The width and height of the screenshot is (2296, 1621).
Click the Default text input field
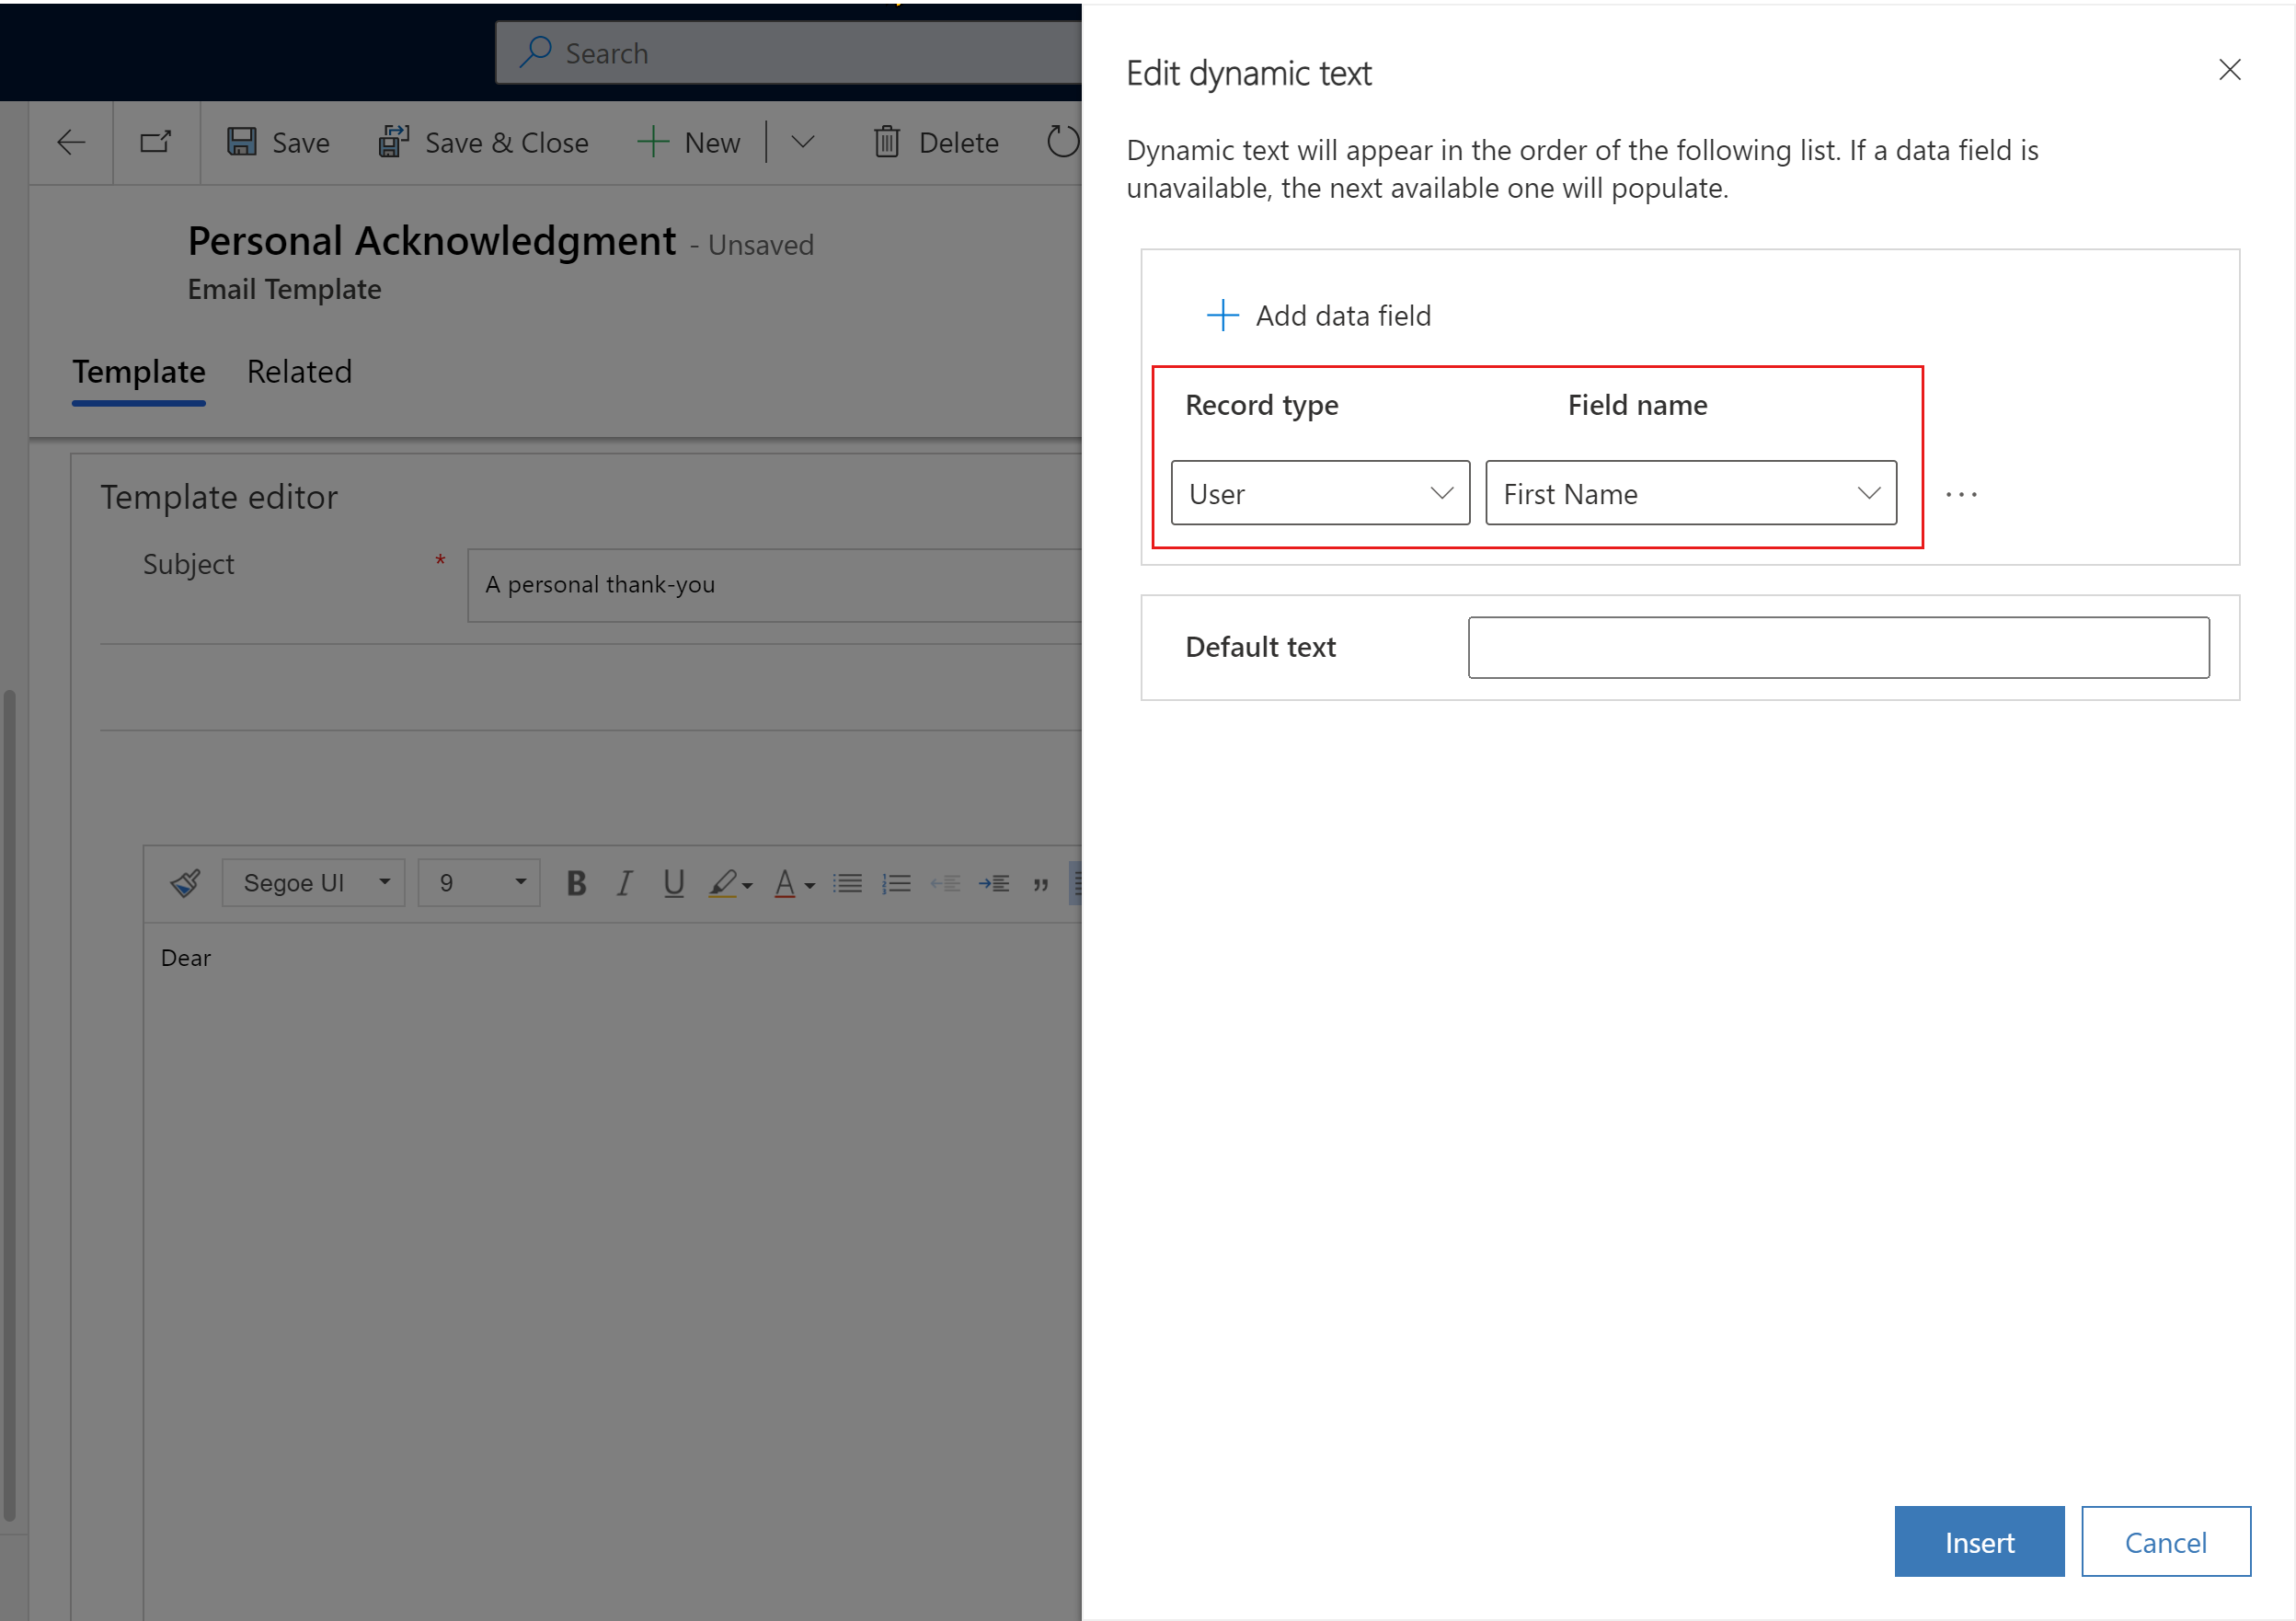point(1842,646)
